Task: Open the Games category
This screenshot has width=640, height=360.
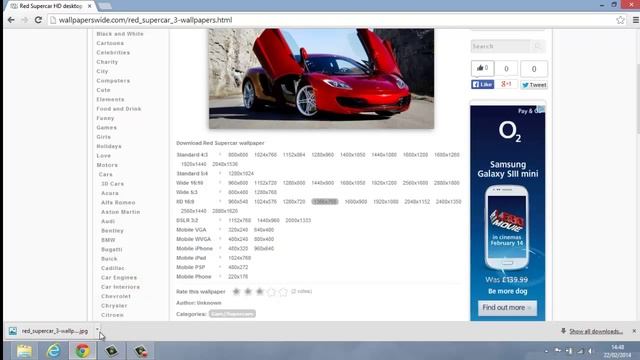Action: [107, 128]
